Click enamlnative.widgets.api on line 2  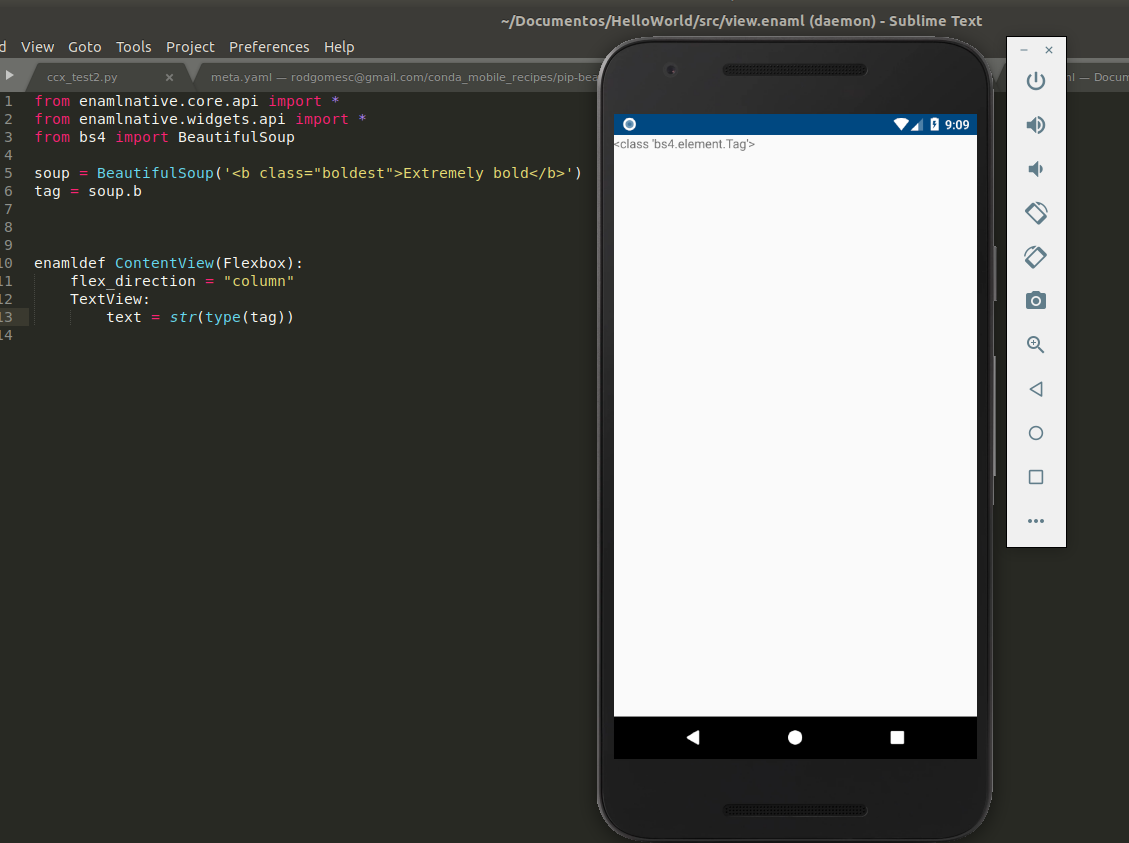182,119
